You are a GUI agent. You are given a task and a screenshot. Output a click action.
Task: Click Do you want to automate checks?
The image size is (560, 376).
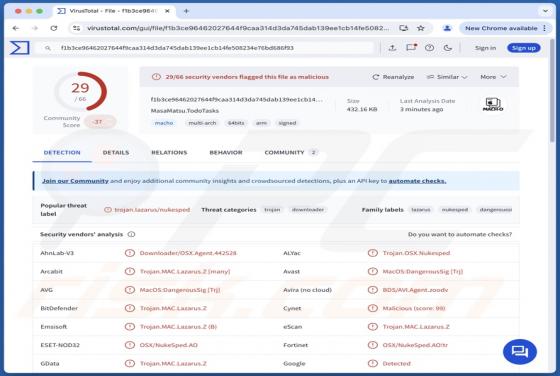(460, 234)
